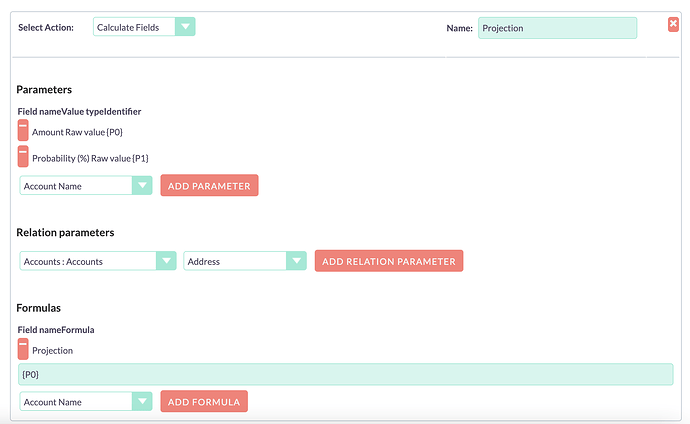Remove the Amount parameter row

coord(23,130)
